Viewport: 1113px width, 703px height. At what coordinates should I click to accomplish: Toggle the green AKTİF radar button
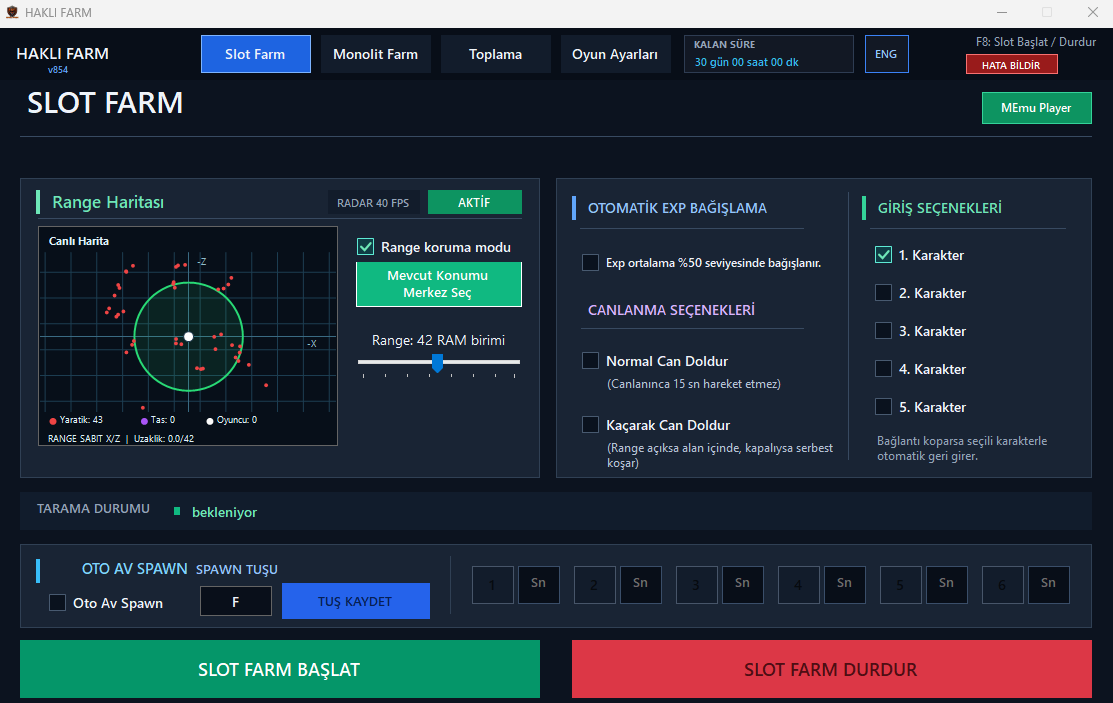tap(474, 202)
